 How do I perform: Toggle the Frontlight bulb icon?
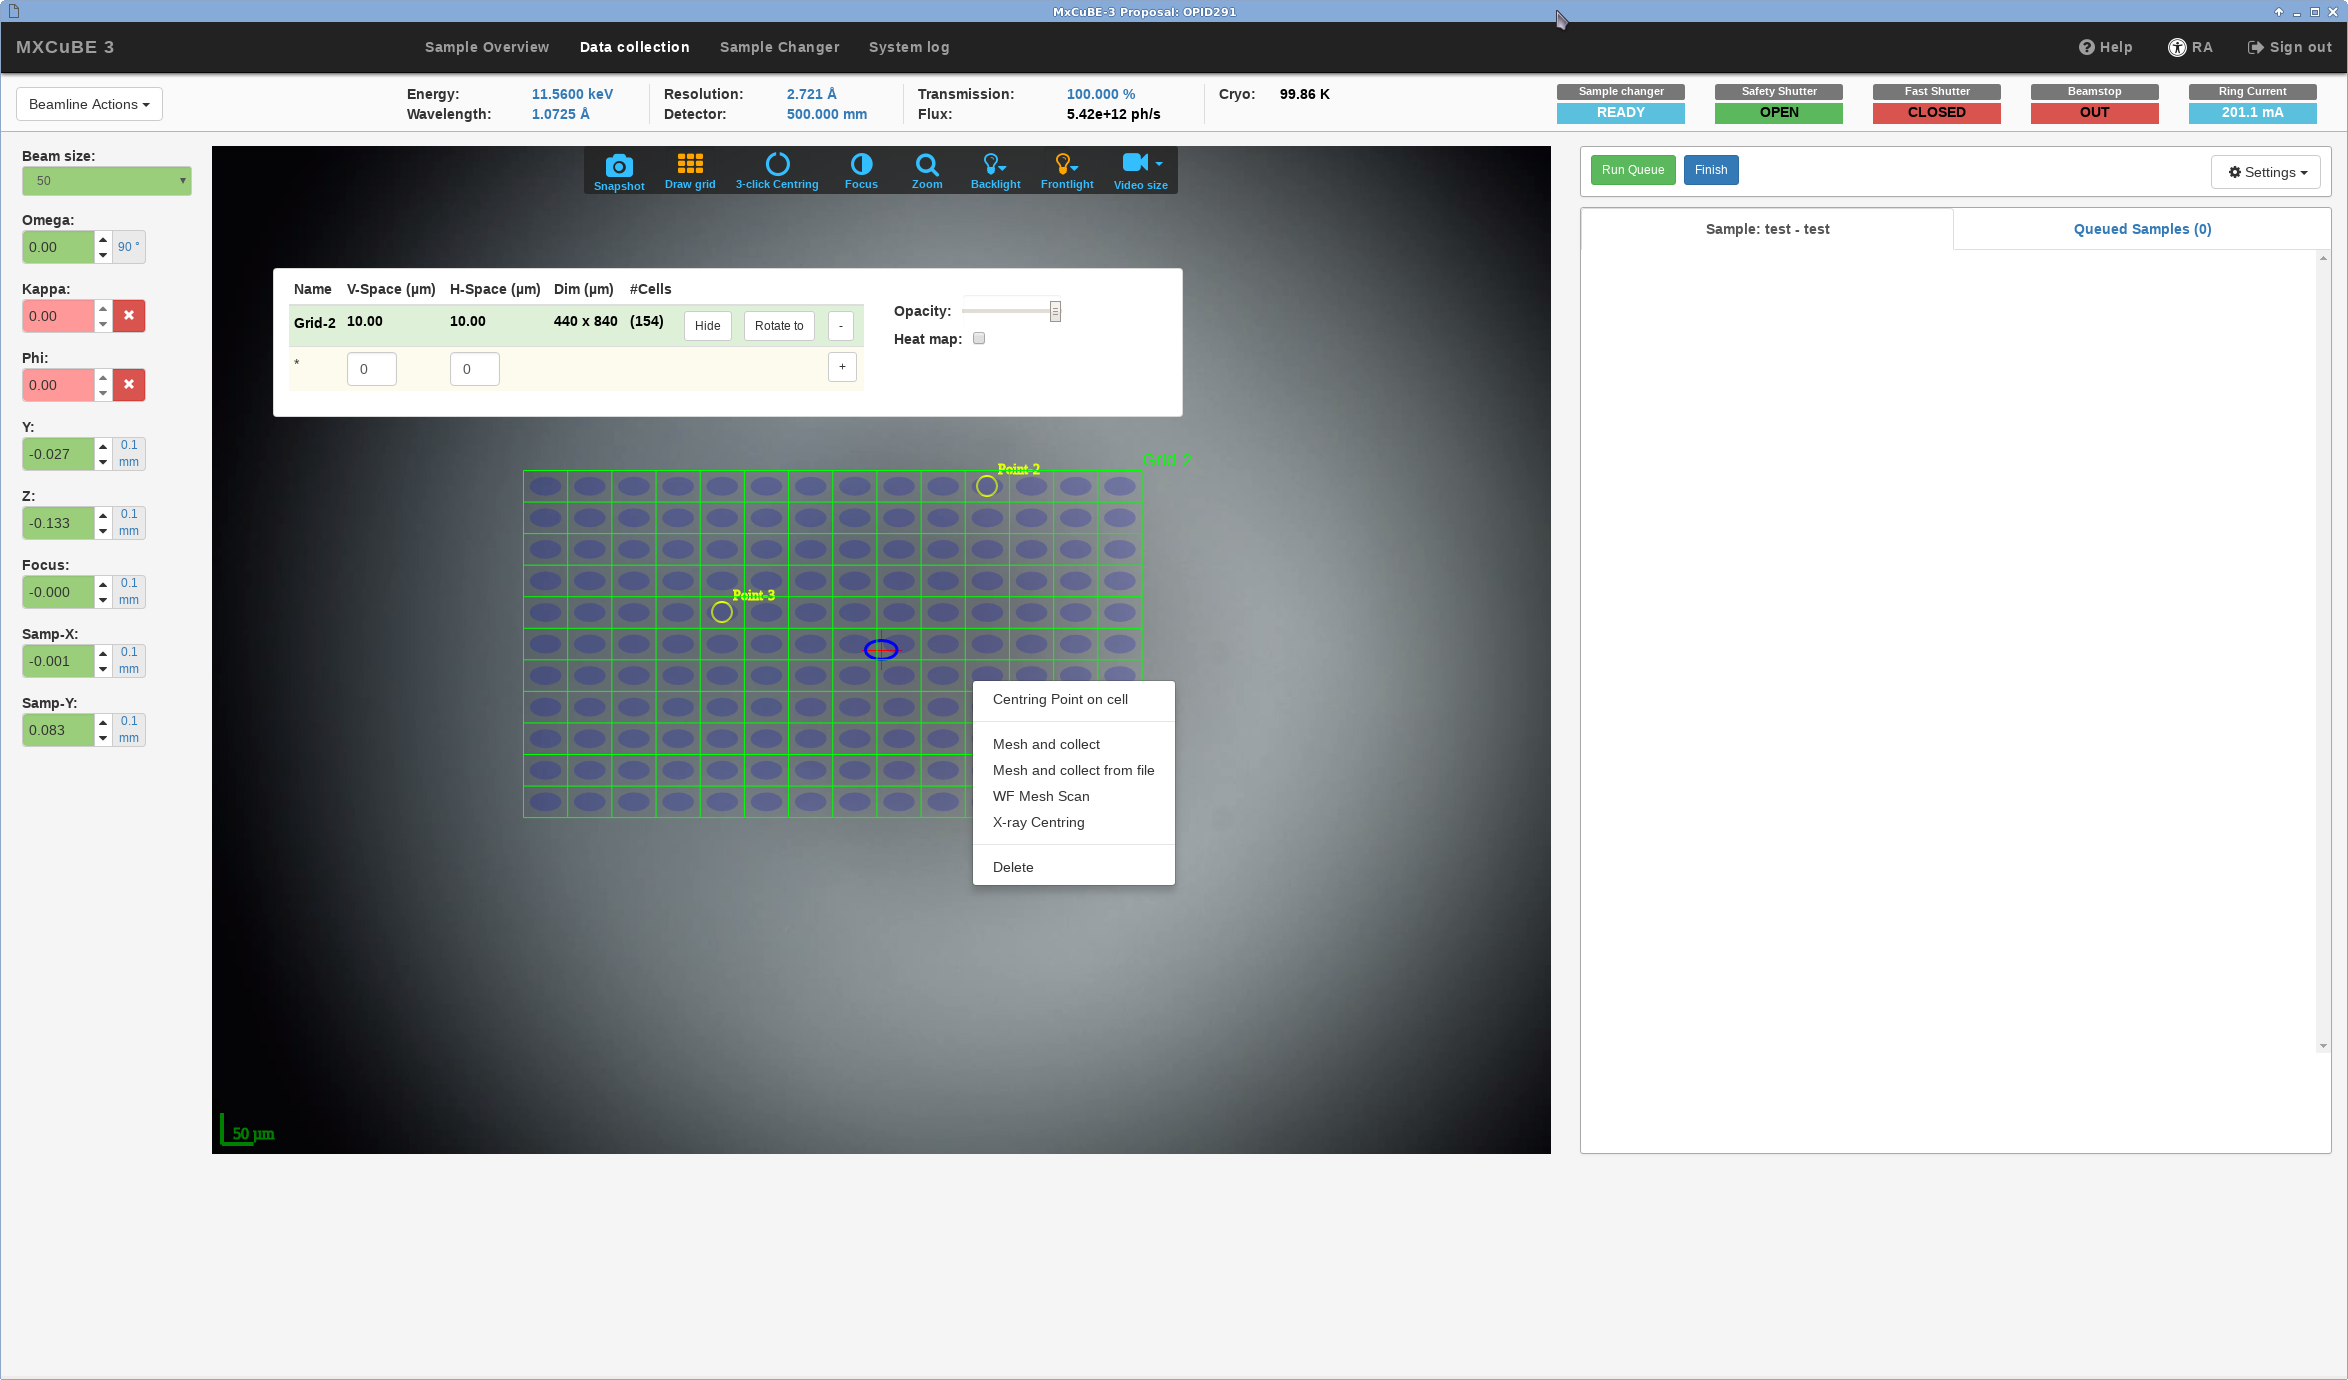[x=1066, y=164]
